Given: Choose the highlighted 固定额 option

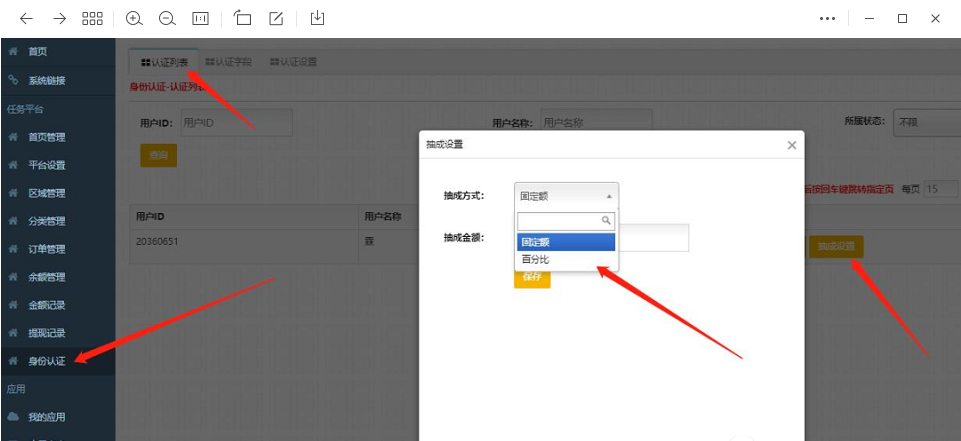Looking at the screenshot, I should click(566, 241).
